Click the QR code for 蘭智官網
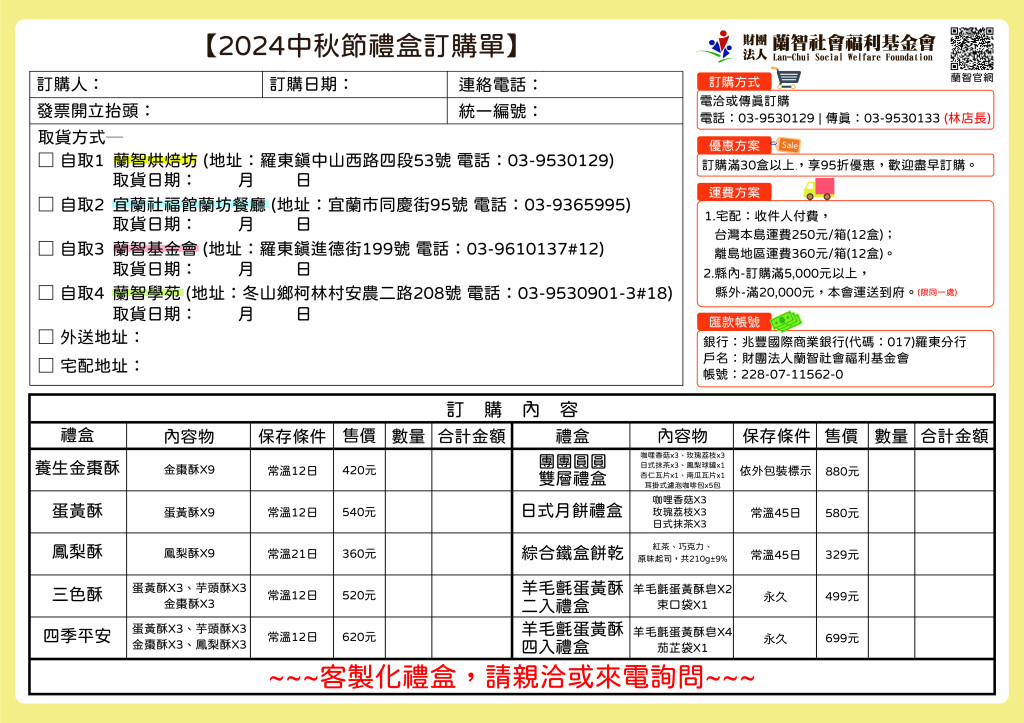The height and width of the screenshot is (723, 1024). click(972, 49)
